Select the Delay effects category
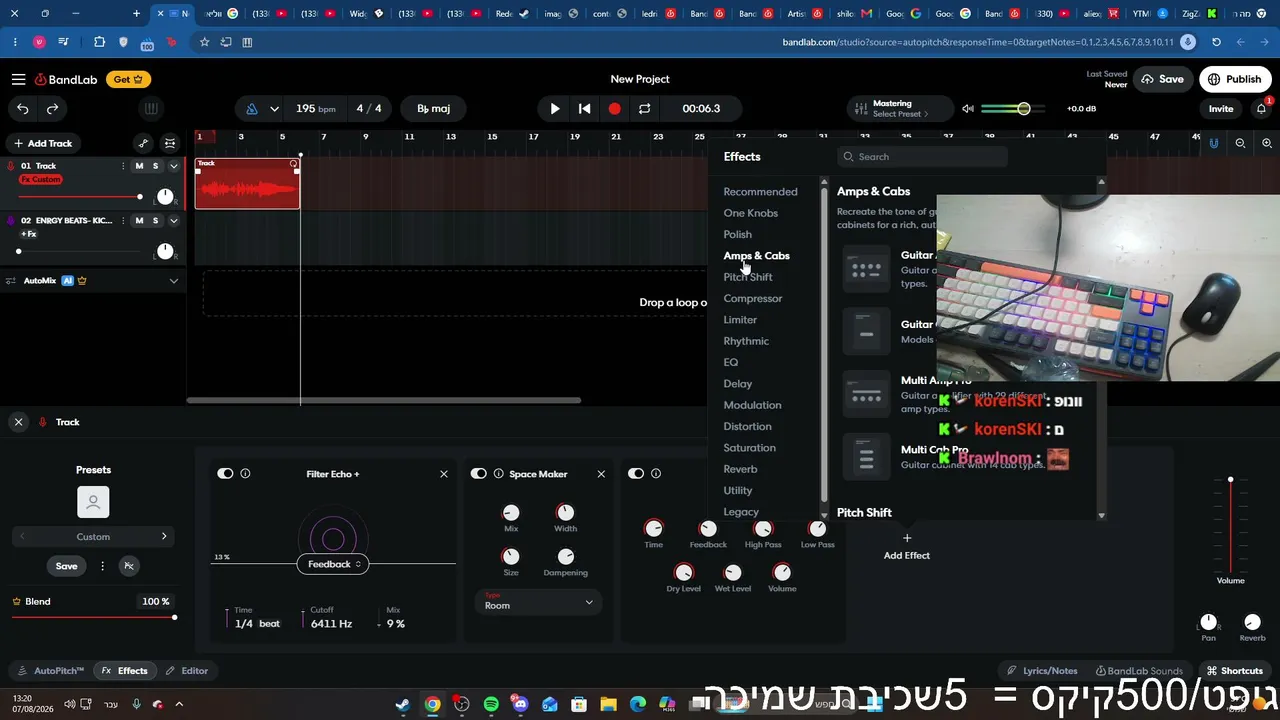 (737, 384)
